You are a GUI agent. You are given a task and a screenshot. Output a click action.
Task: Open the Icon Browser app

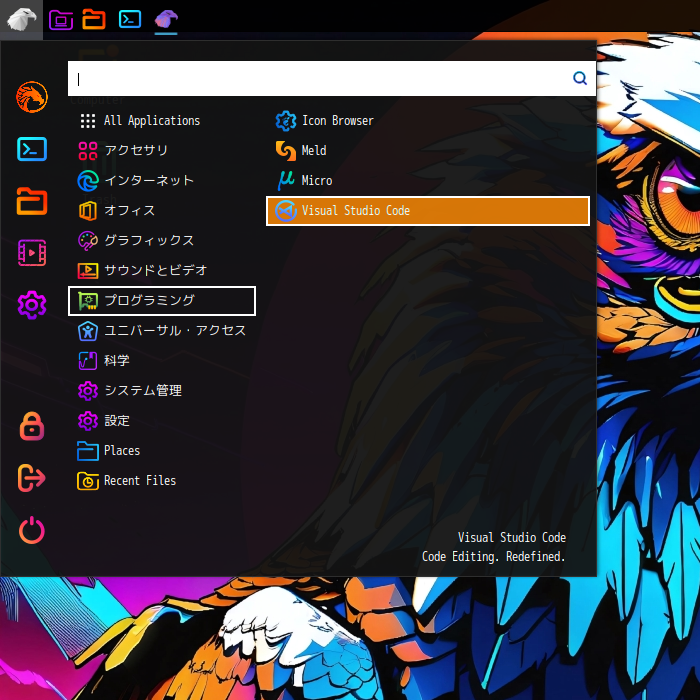(337, 121)
